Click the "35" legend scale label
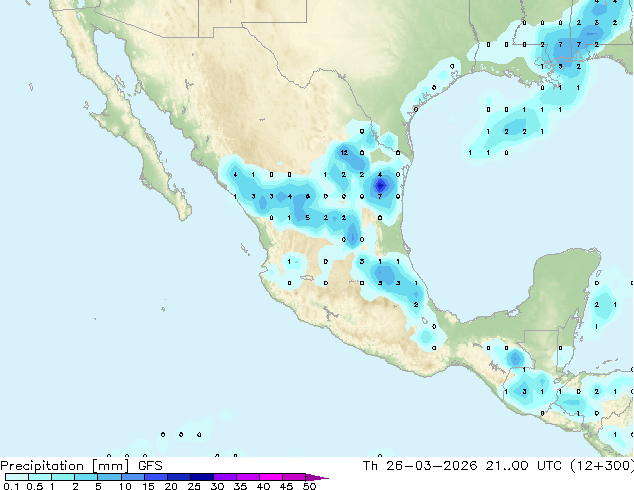The image size is (634, 490). (241, 486)
